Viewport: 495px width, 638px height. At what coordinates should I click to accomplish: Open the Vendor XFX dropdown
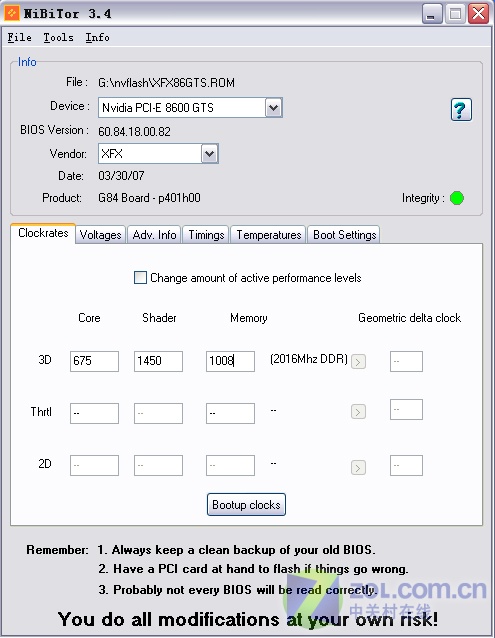click(x=209, y=154)
